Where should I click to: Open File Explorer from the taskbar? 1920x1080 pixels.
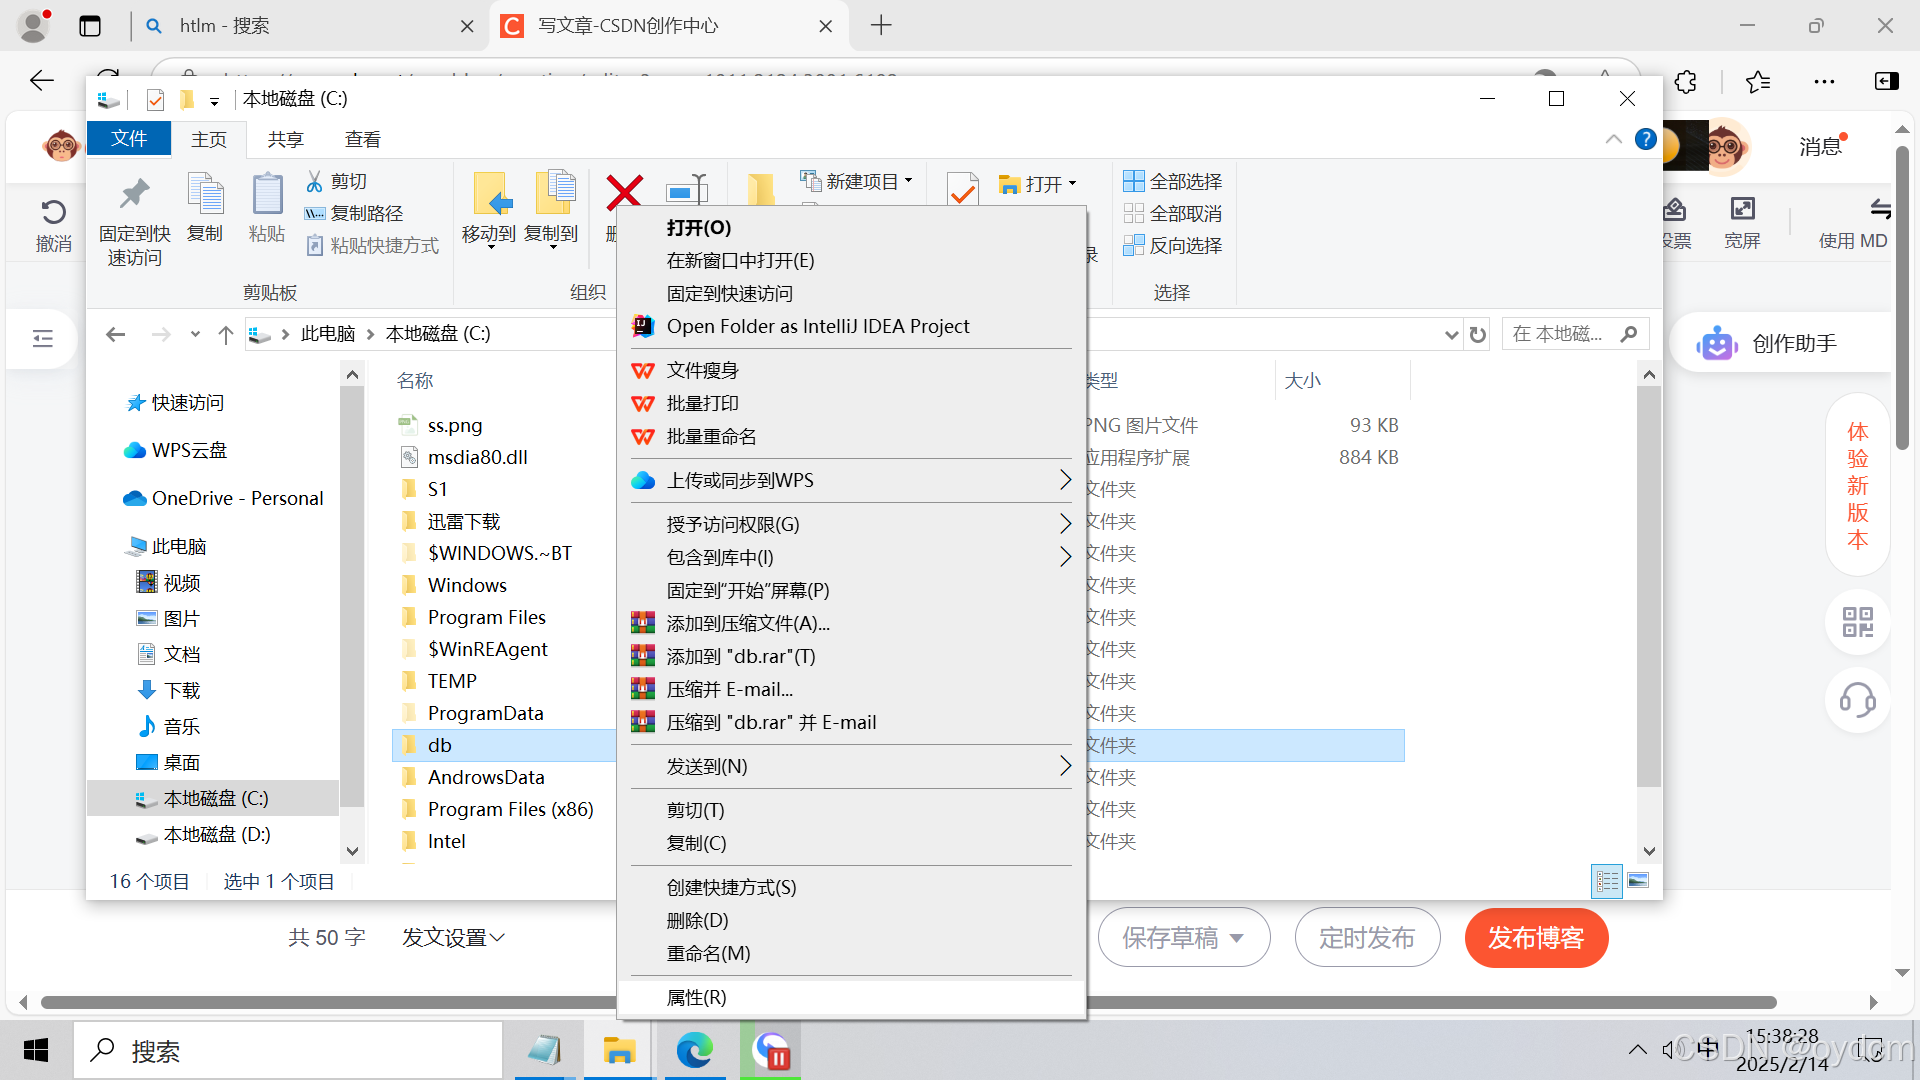(x=619, y=1050)
